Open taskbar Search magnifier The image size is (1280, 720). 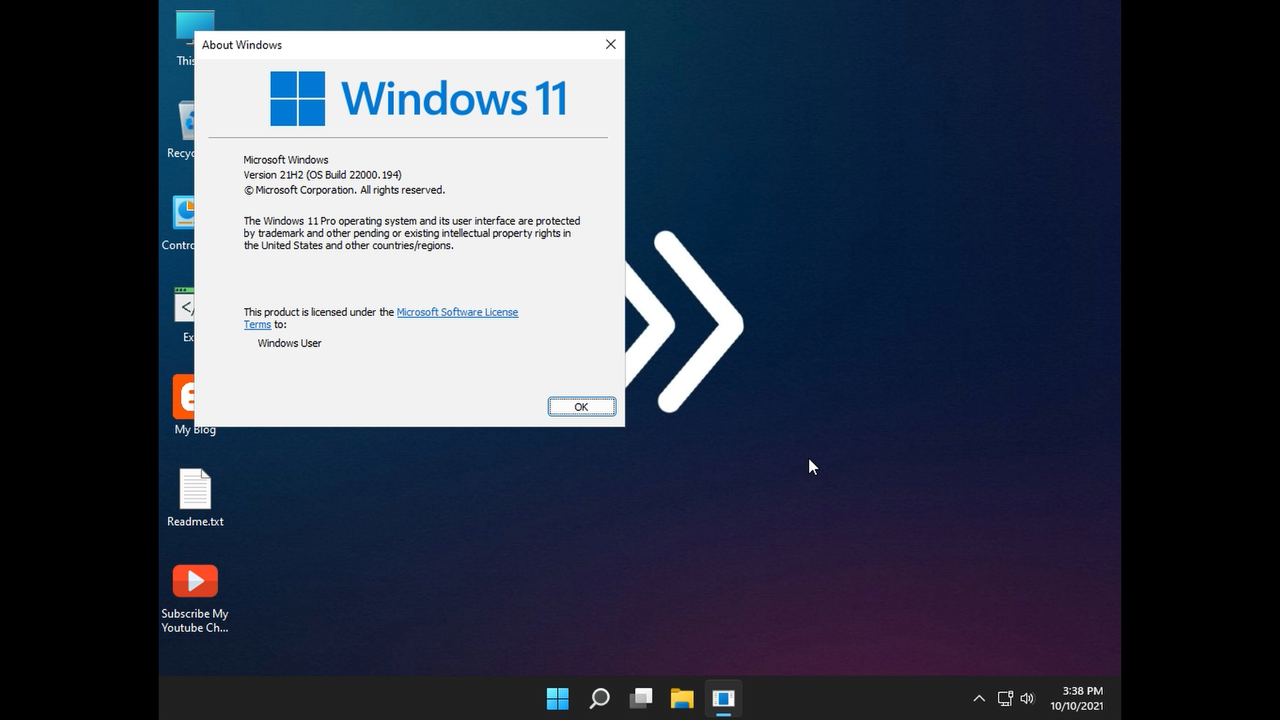click(599, 698)
